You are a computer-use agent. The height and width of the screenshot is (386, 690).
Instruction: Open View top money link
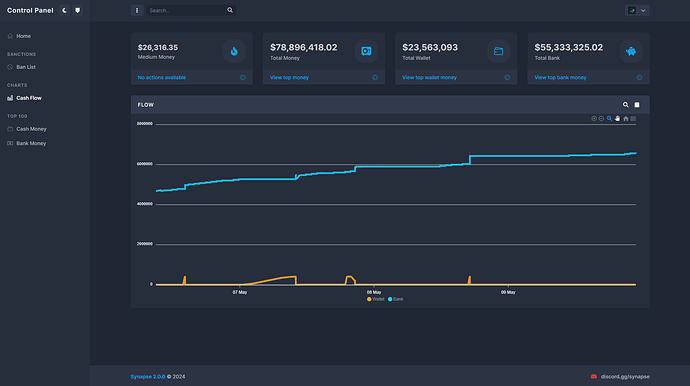coord(289,77)
